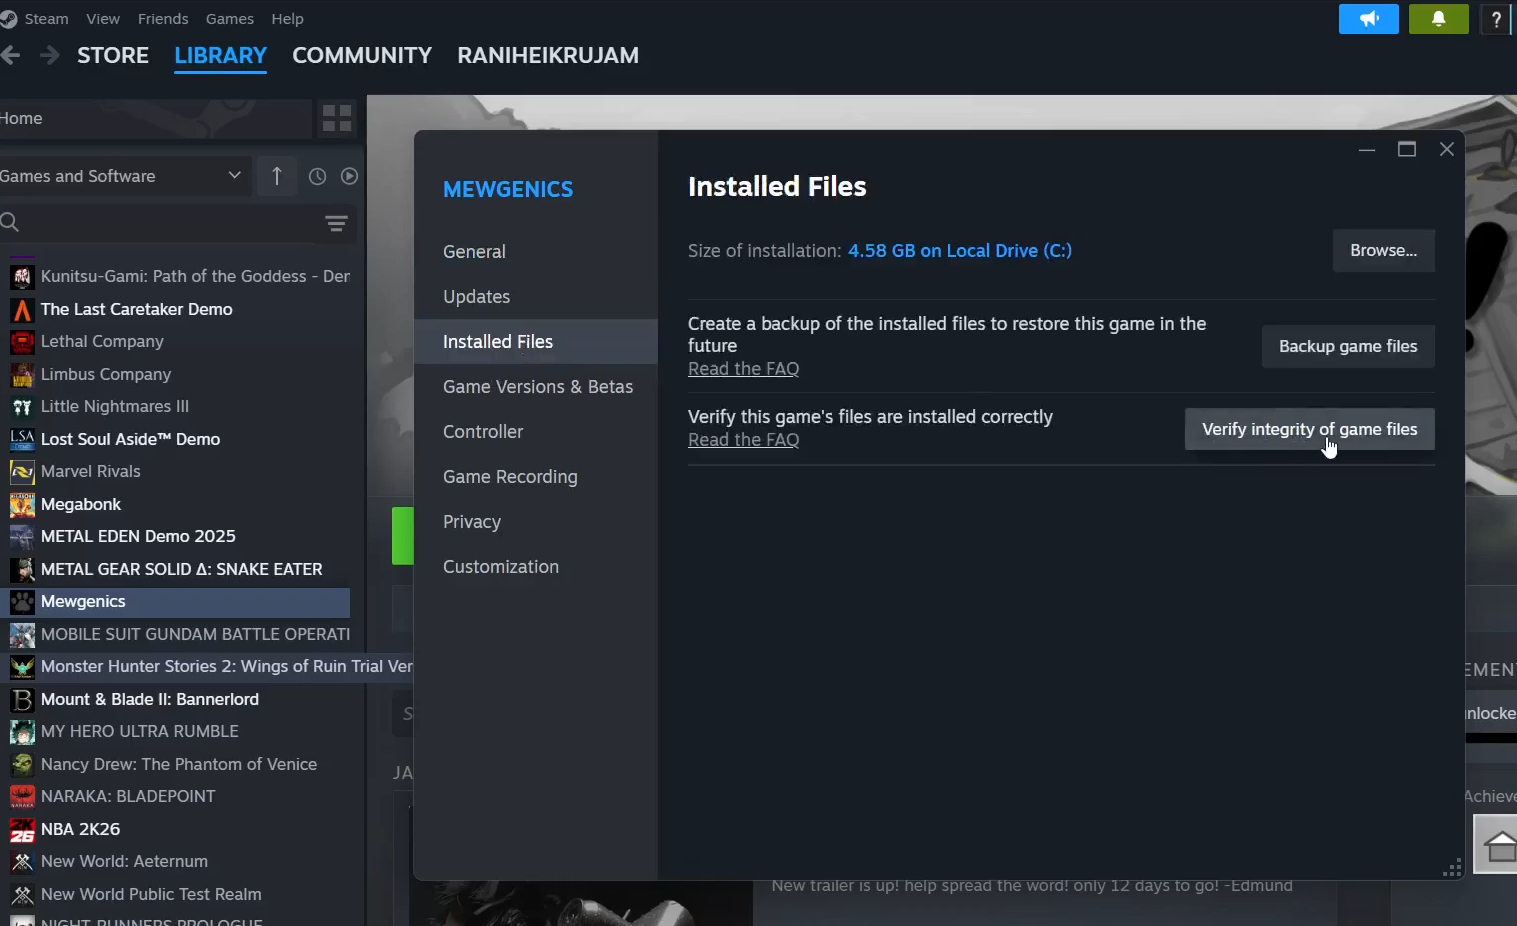The height and width of the screenshot is (926, 1517).
Task: Select Marvel Rivals in the game list
Action: point(91,472)
